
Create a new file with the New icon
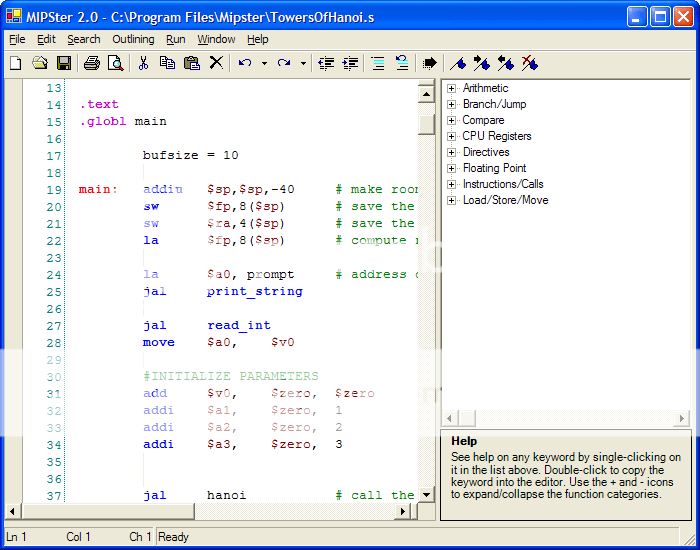(x=16, y=63)
